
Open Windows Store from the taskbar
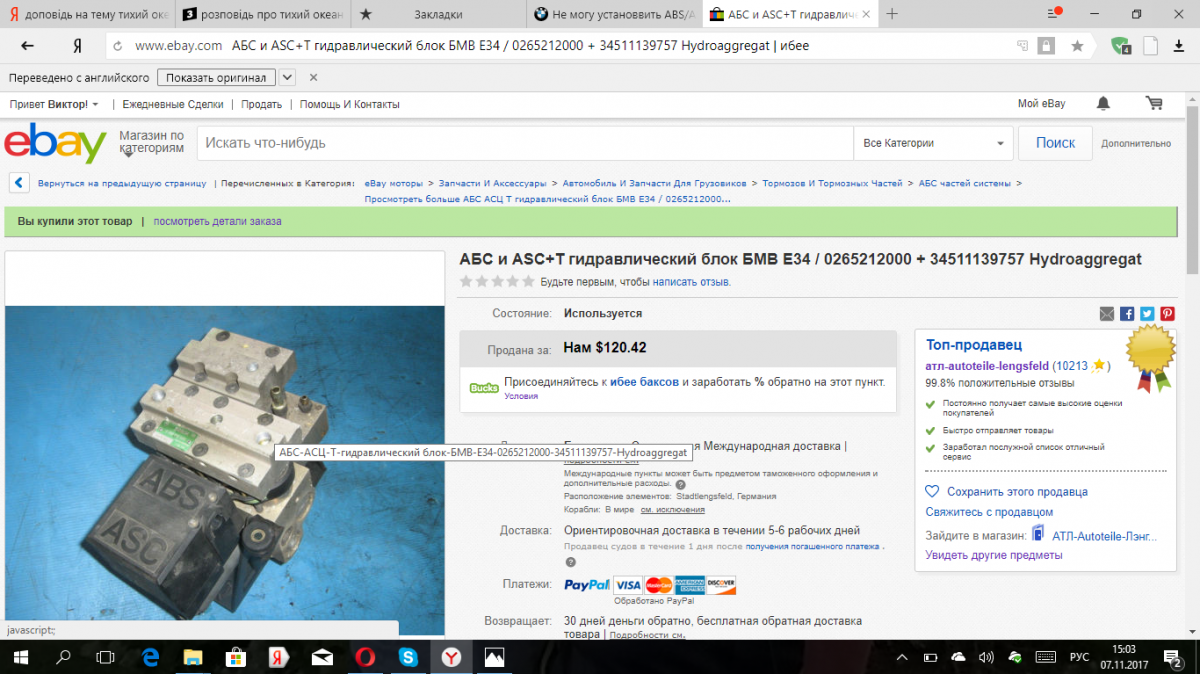click(236, 657)
